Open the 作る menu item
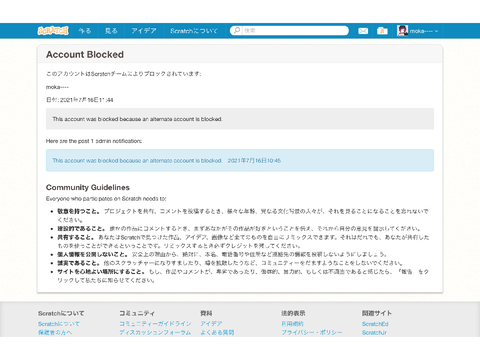The height and width of the screenshot is (360, 480). [x=85, y=31]
